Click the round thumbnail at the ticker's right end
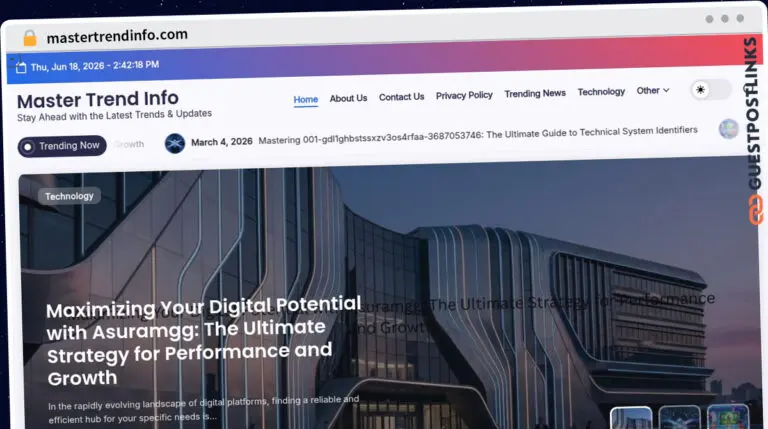This screenshot has height=429, width=768. coord(728,129)
